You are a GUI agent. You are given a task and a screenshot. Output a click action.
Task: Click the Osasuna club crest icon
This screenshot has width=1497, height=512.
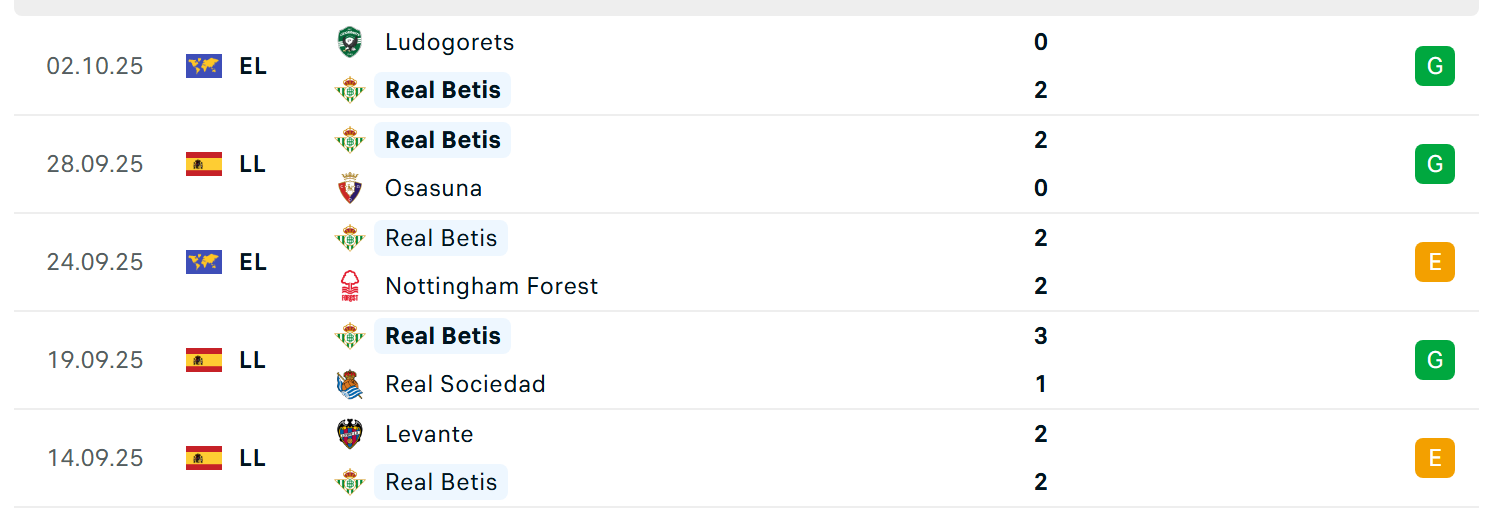tap(349, 188)
